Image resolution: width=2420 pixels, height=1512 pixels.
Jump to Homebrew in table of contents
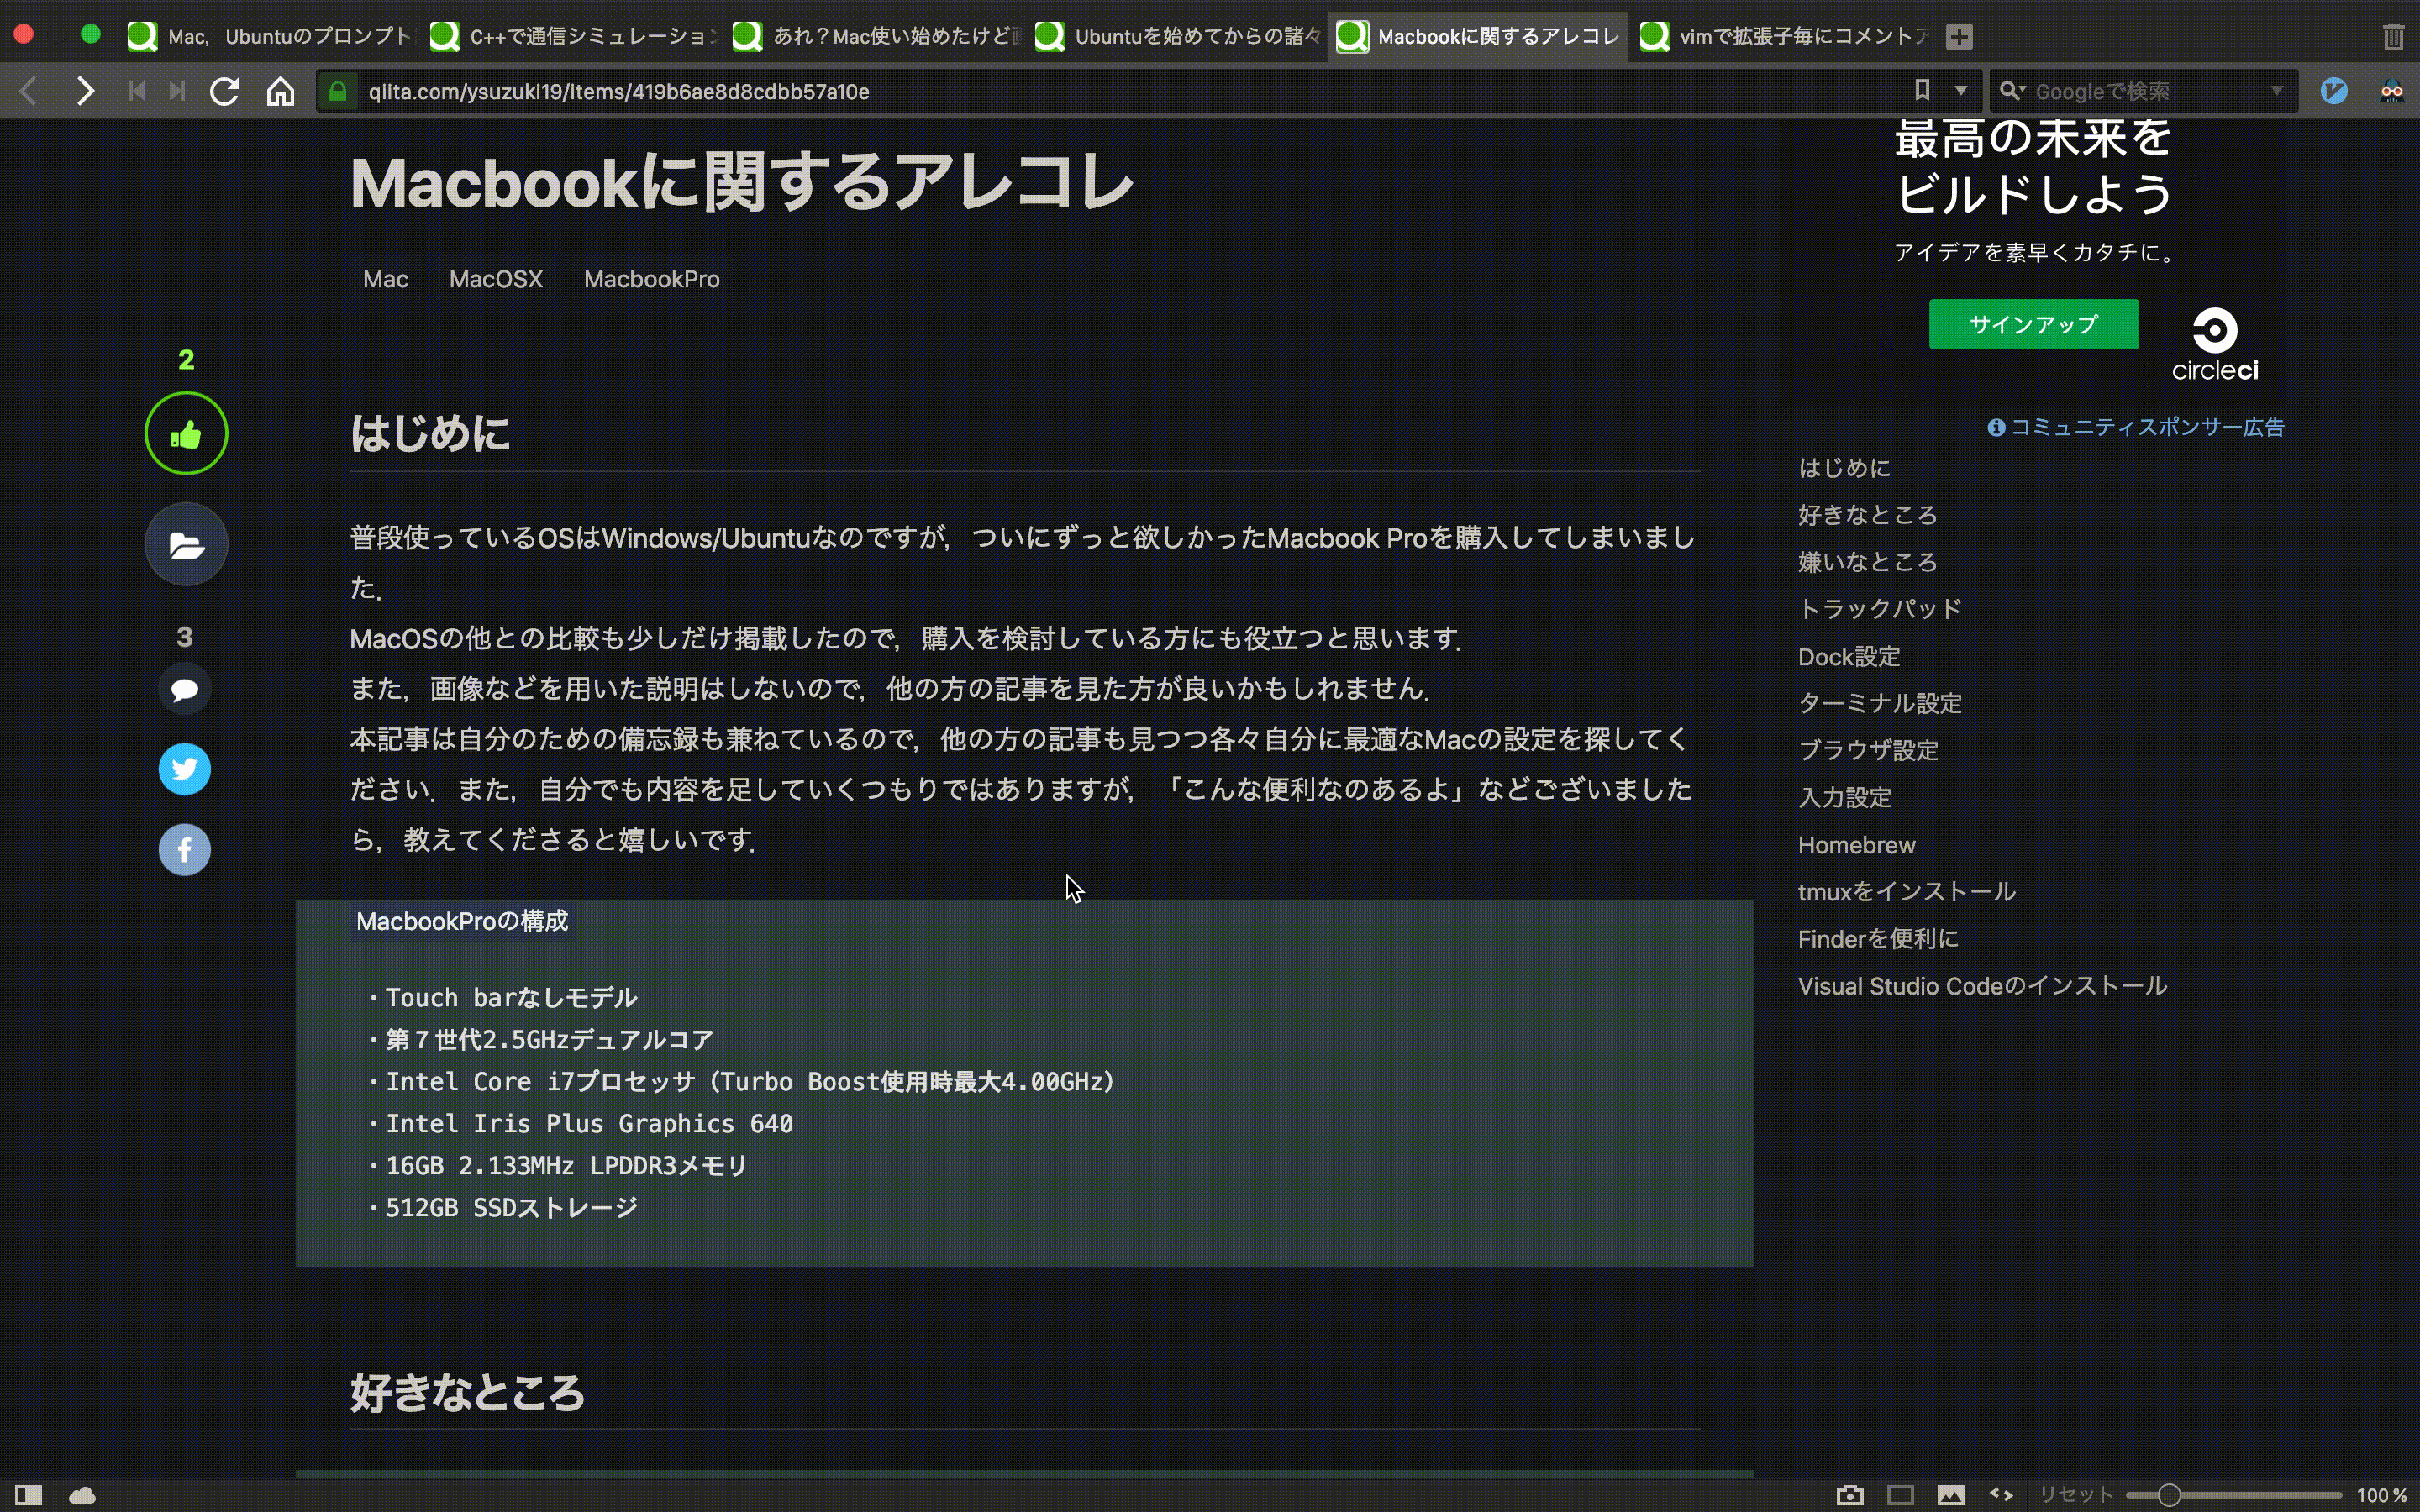1857,845
